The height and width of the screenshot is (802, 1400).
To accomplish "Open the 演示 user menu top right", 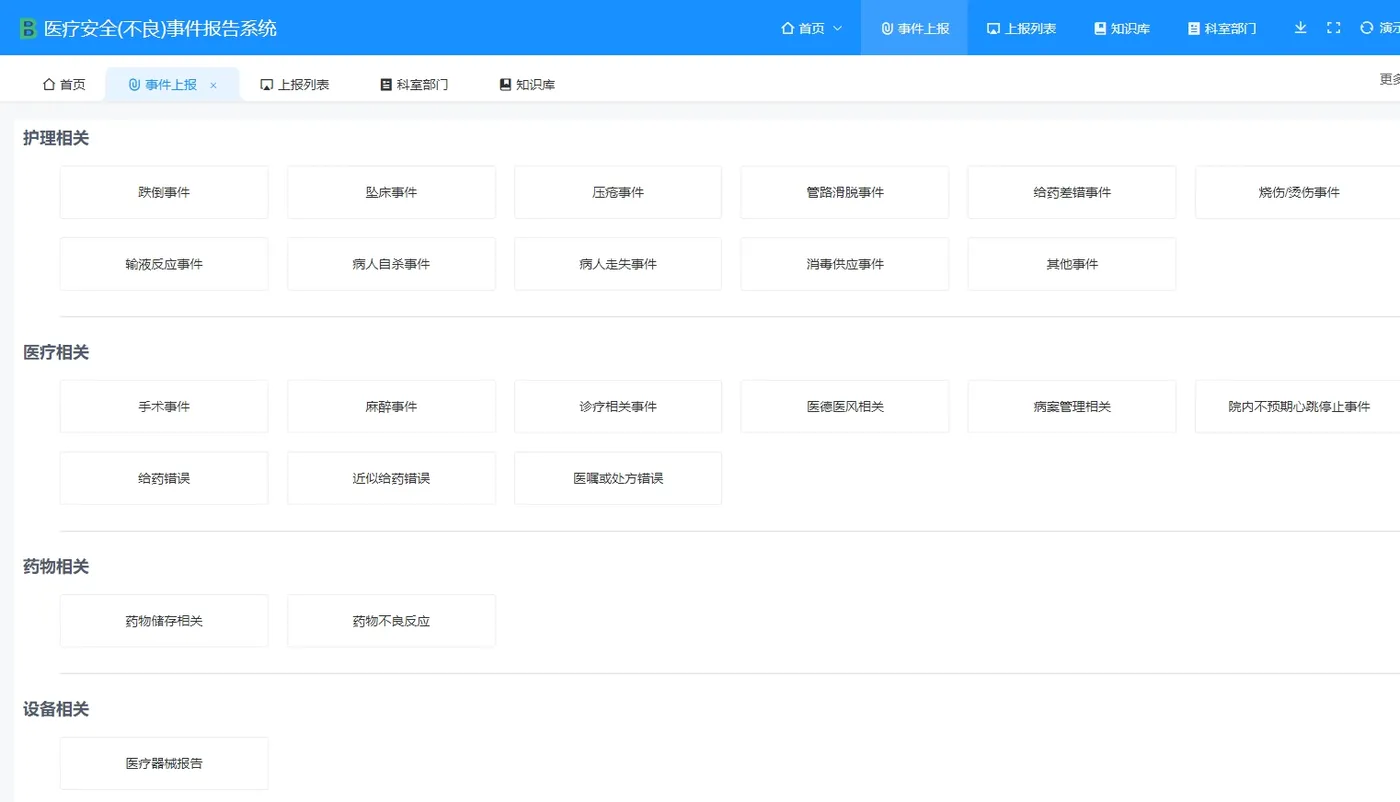I will click(1390, 28).
